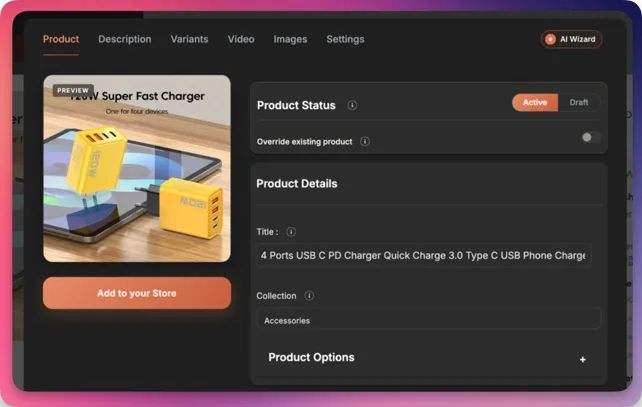Image resolution: width=642 pixels, height=407 pixels.
Task: Switch to the Settings tab
Action: pyautogui.click(x=345, y=39)
